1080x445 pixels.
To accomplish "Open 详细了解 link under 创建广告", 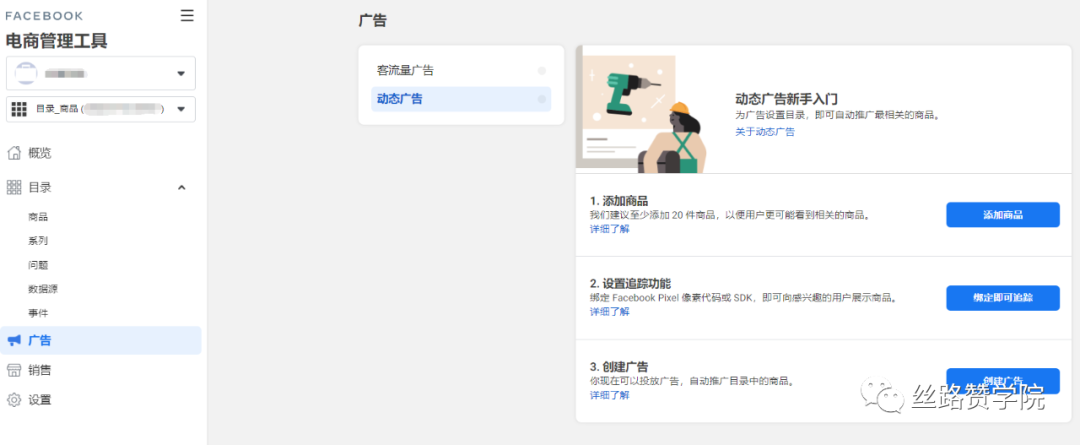I will click(x=610, y=395).
